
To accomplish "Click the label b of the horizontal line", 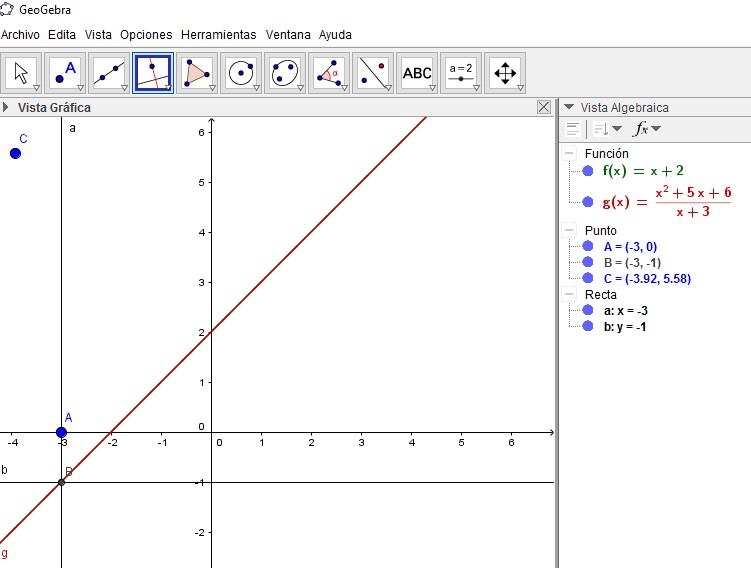I will tap(4, 469).
